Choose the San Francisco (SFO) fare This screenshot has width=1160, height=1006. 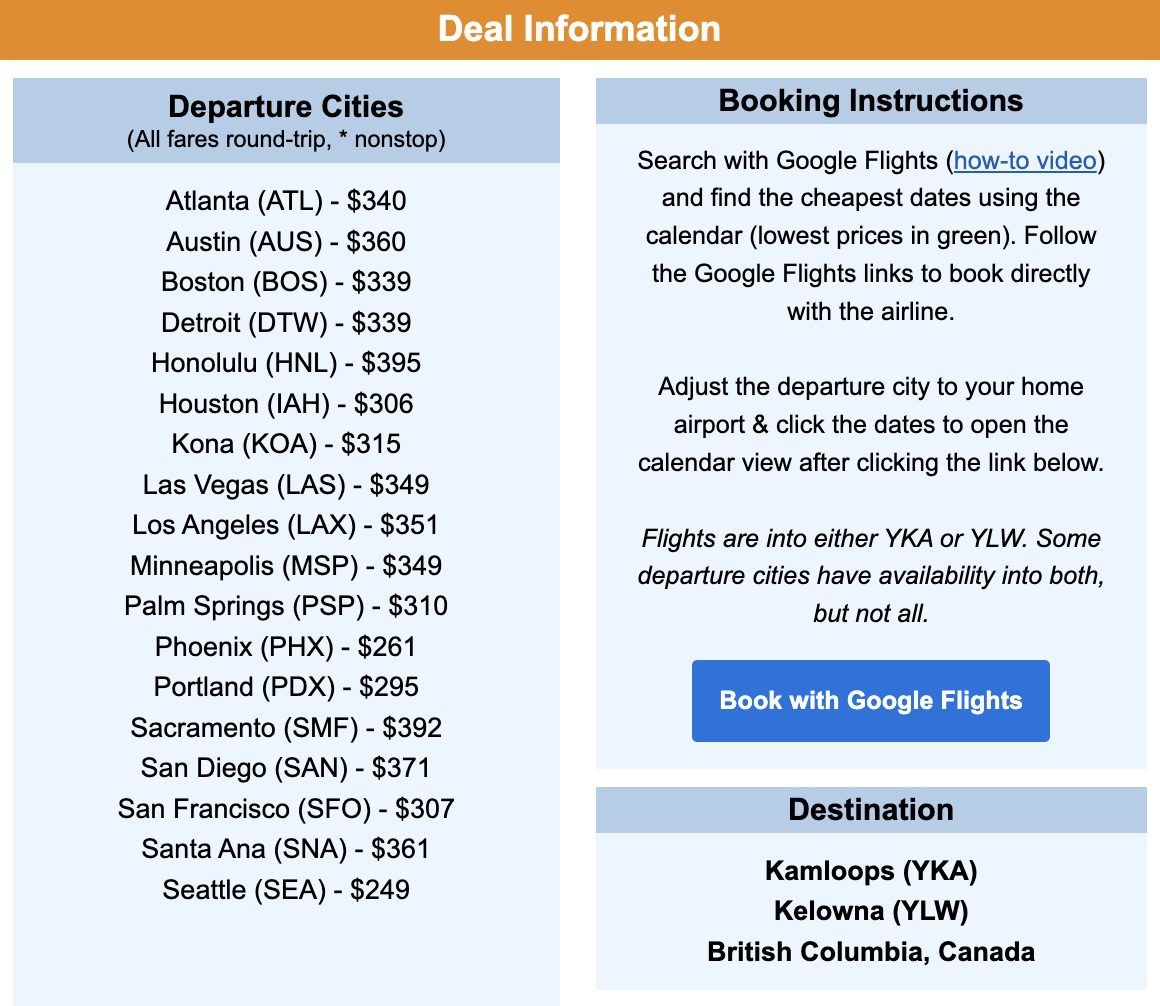286,808
